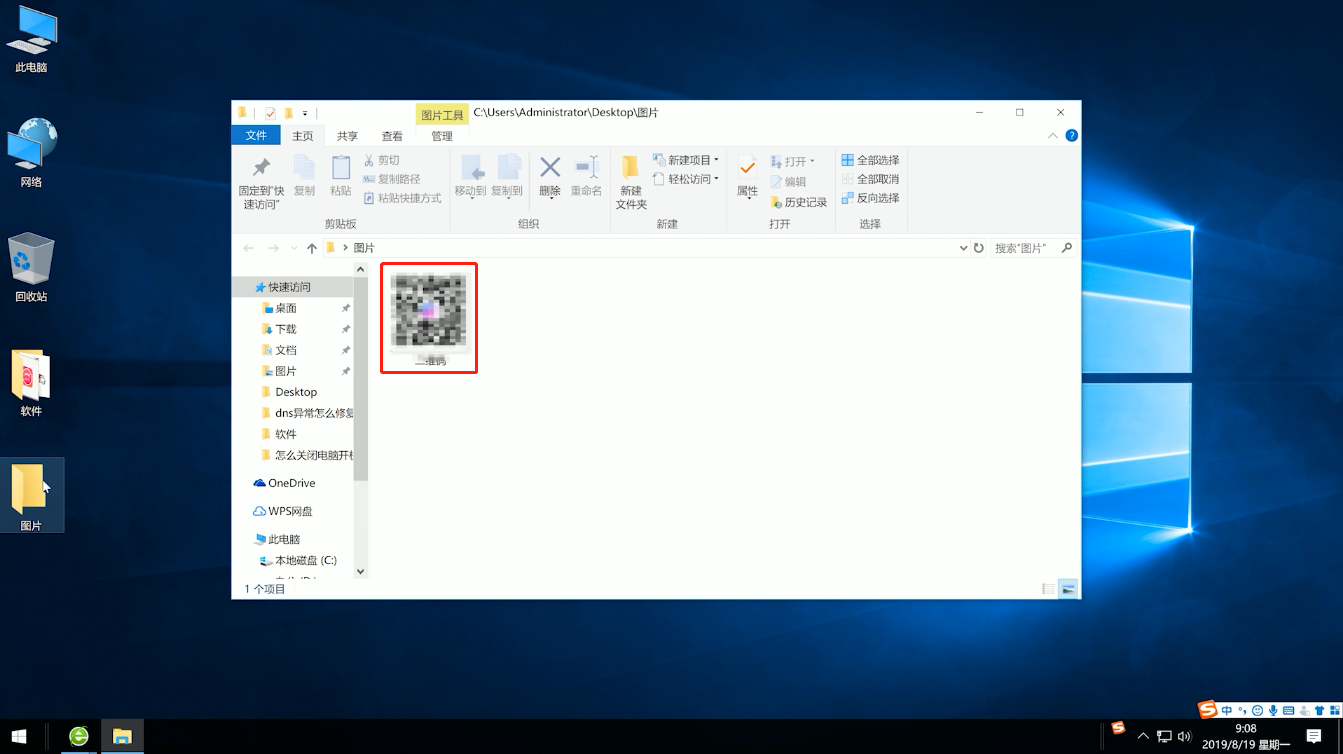Click the 搜索"图片" search box
The height and width of the screenshot is (754, 1343).
tap(1033, 248)
